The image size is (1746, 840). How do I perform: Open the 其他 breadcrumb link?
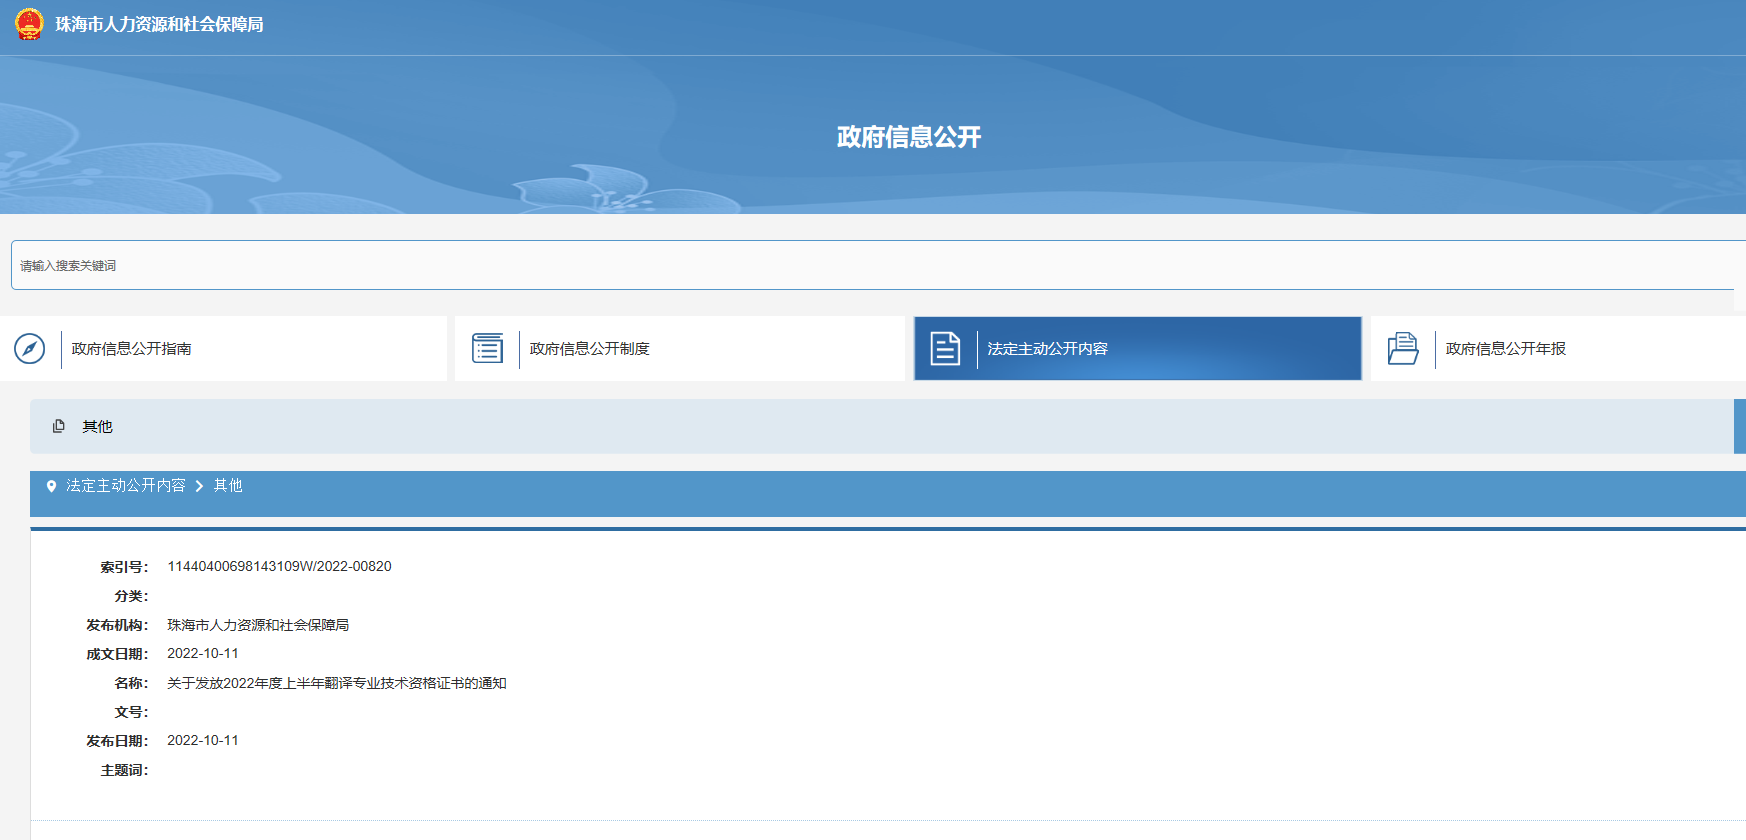coord(228,486)
